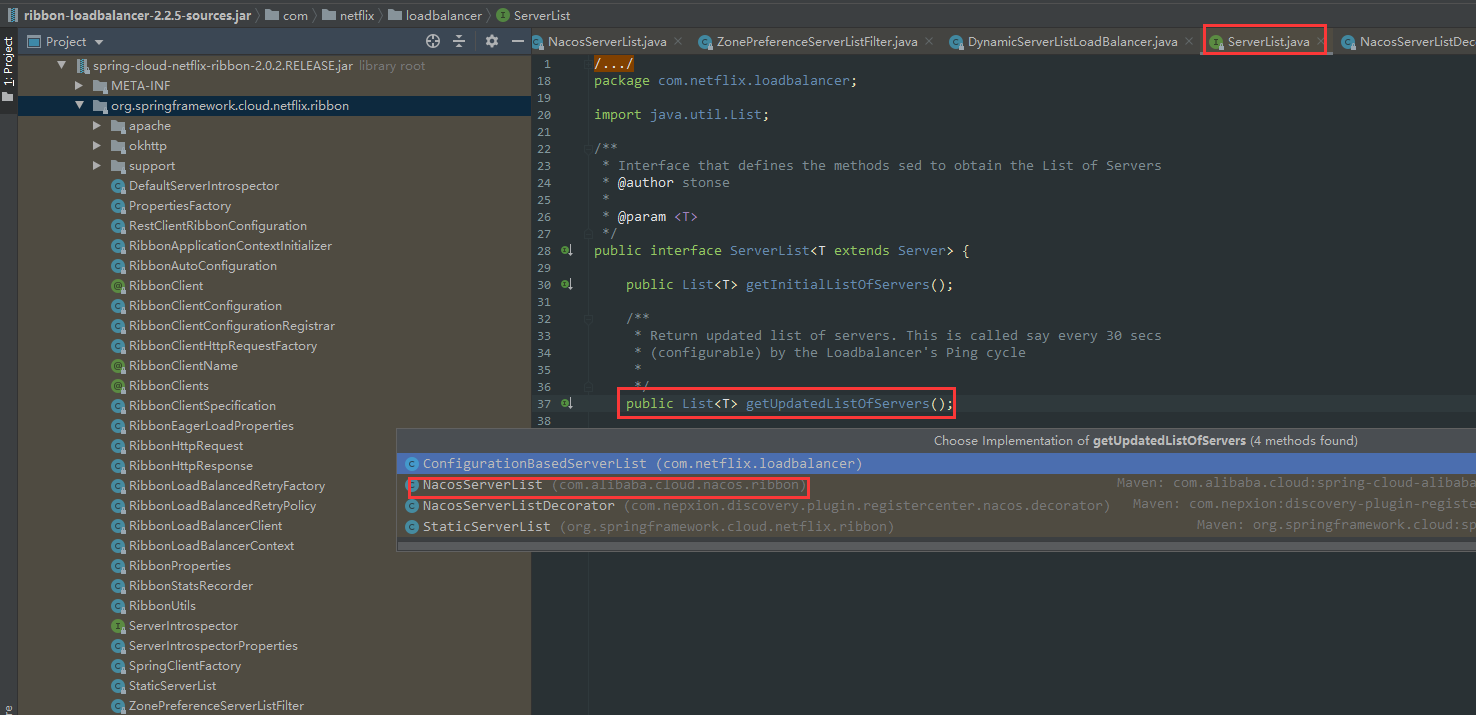Switch to NacosServerList.java tab
Image resolution: width=1476 pixels, height=715 pixels.
coord(607,42)
